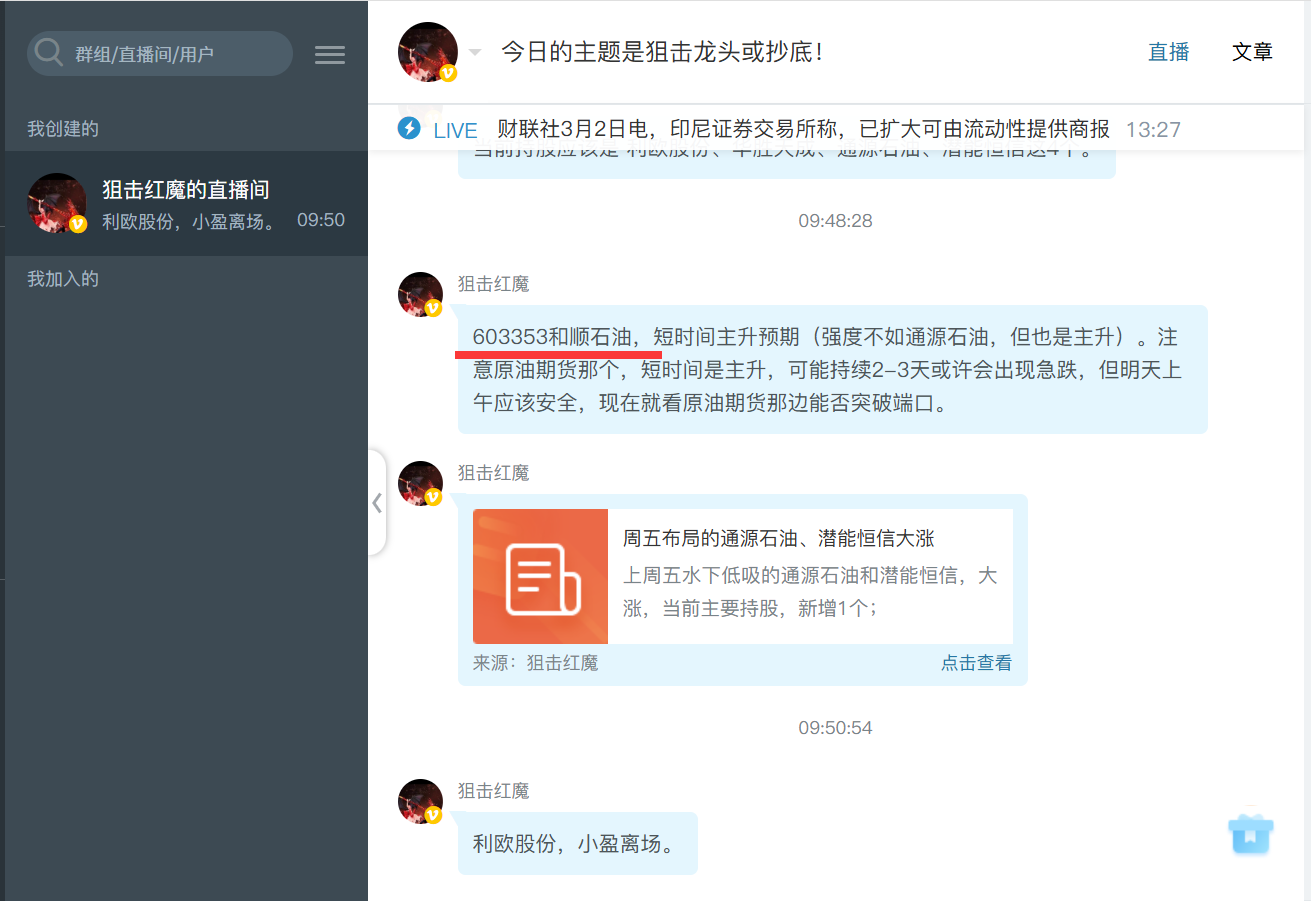1311x901 pixels.
Task: Click the lightning LIVE news icon
Action: click(x=409, y=129)
